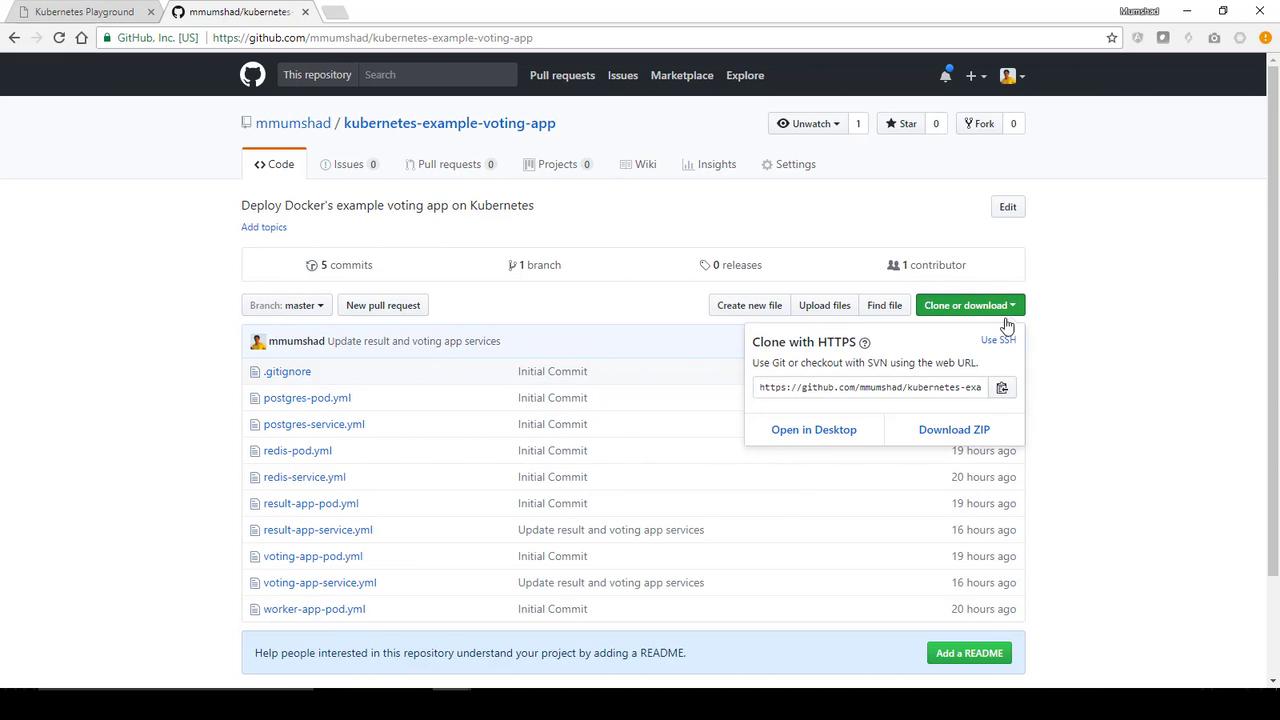The height and width of the screenshot is (720, 1280).
Task: Open the GitHub Octocat home logo
Action: click(x=252, y=75)
